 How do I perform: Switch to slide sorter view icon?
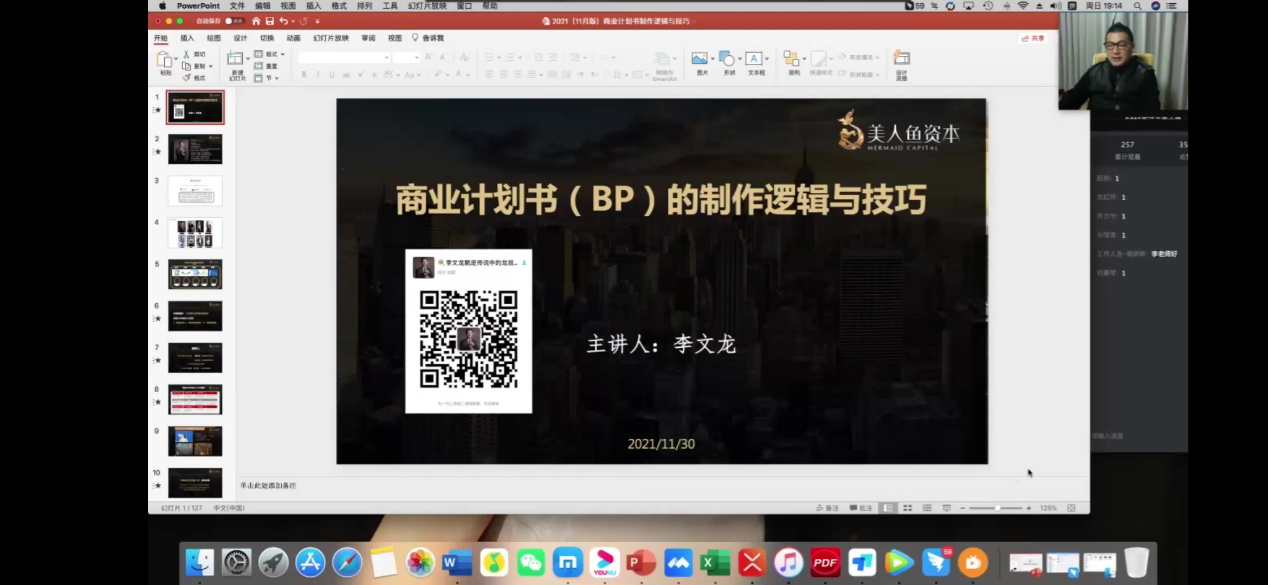point(907,508)
